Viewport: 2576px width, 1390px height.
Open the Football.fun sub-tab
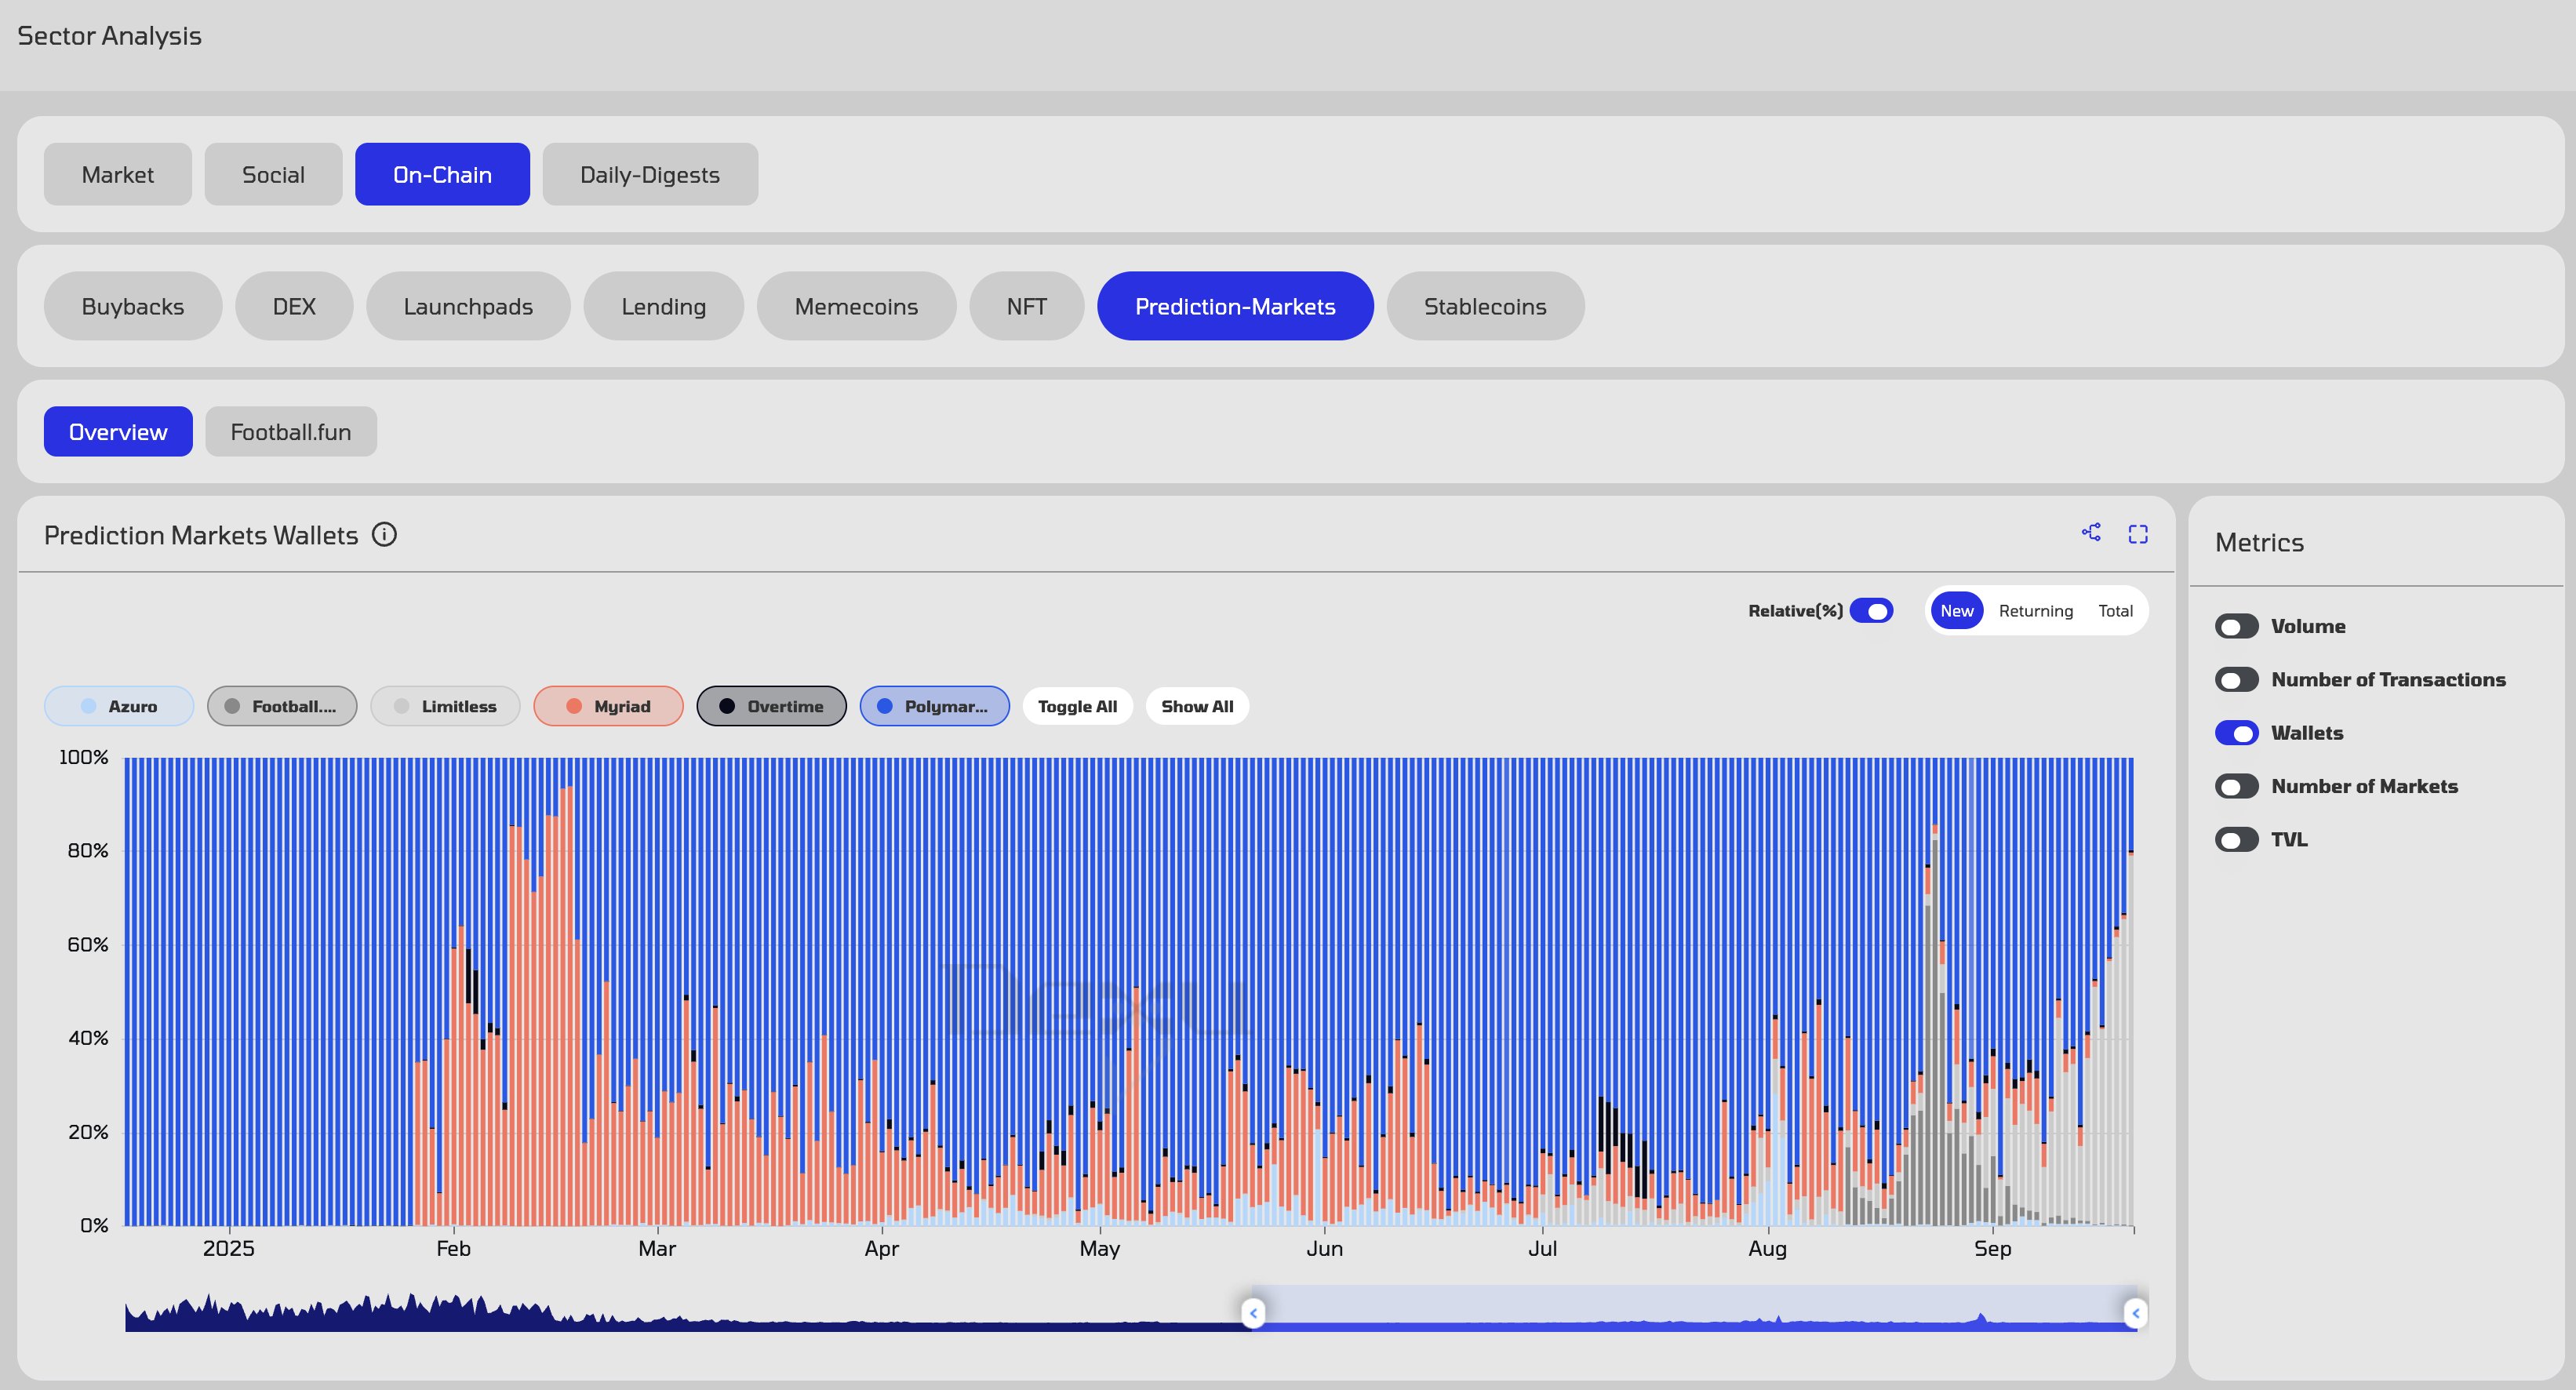click(291, 432)
